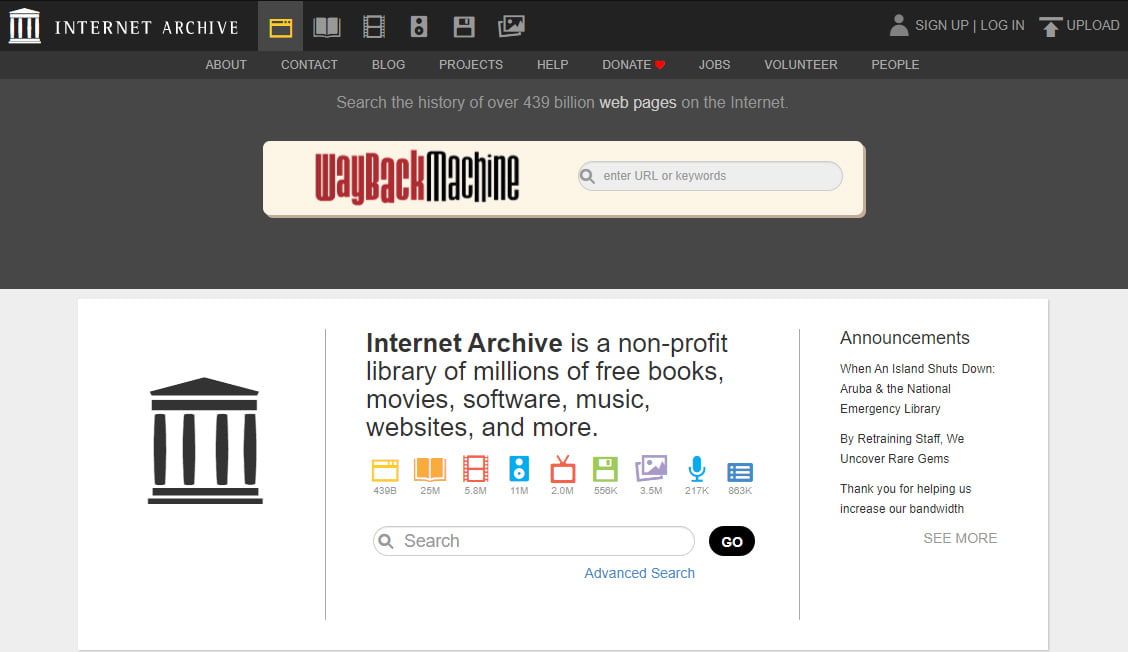Click the user avatar icon beside Sign Up
Screen dimensions: 1128x652
tap(899, 25)
